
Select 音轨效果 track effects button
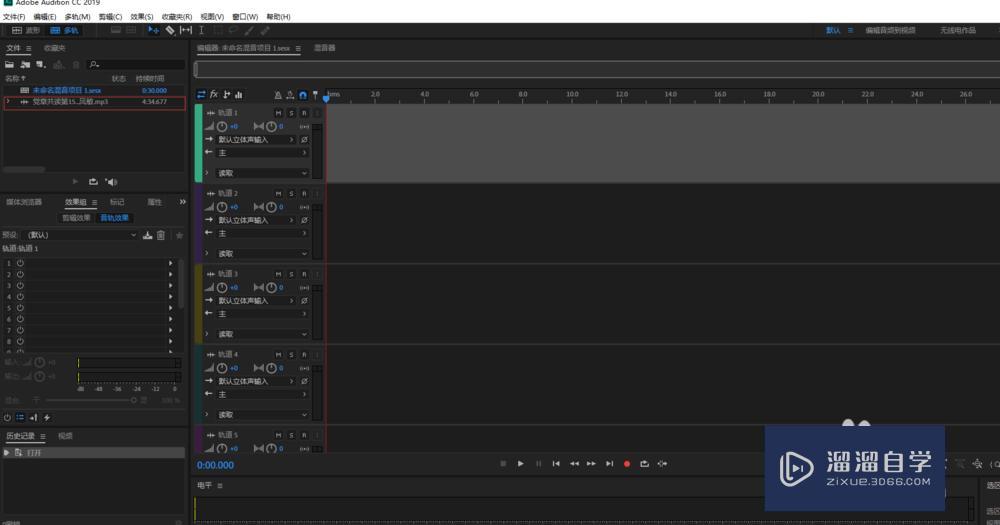pos(115,218)
